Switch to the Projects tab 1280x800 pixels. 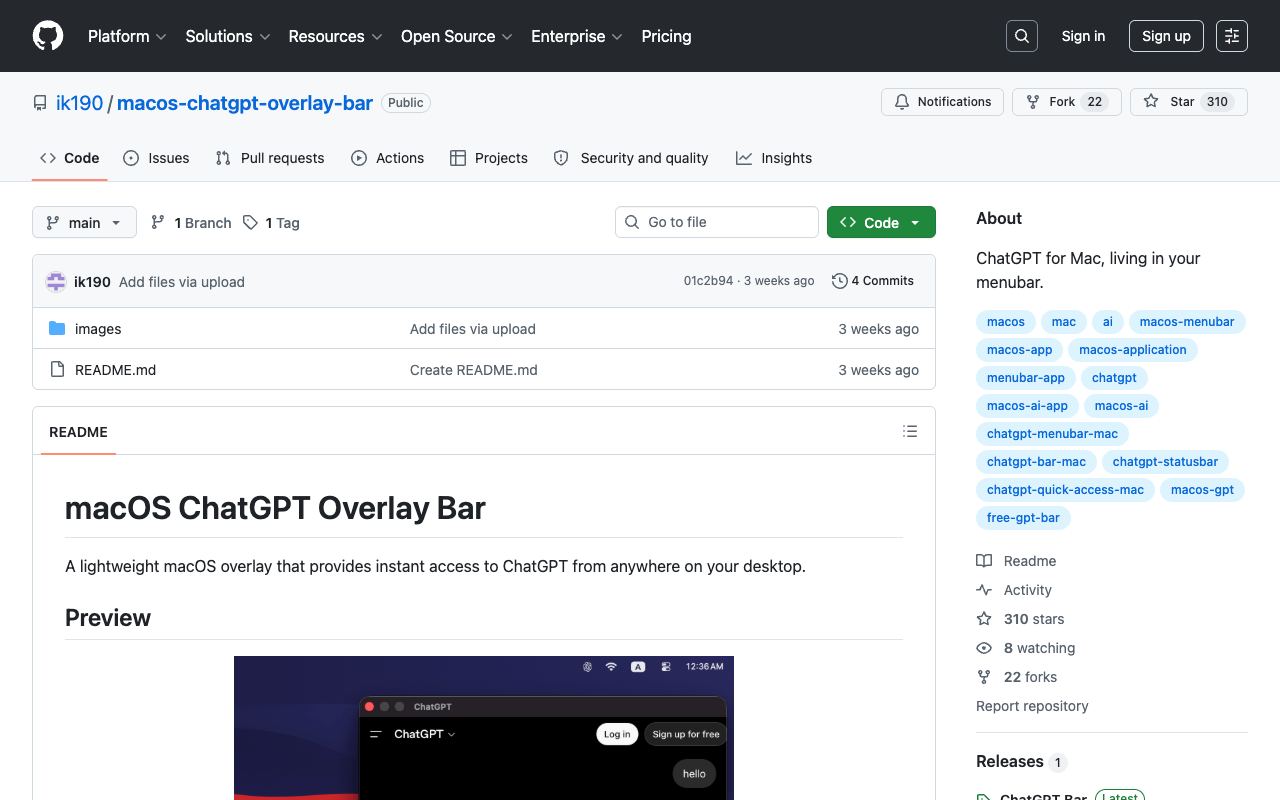point(489,158)
